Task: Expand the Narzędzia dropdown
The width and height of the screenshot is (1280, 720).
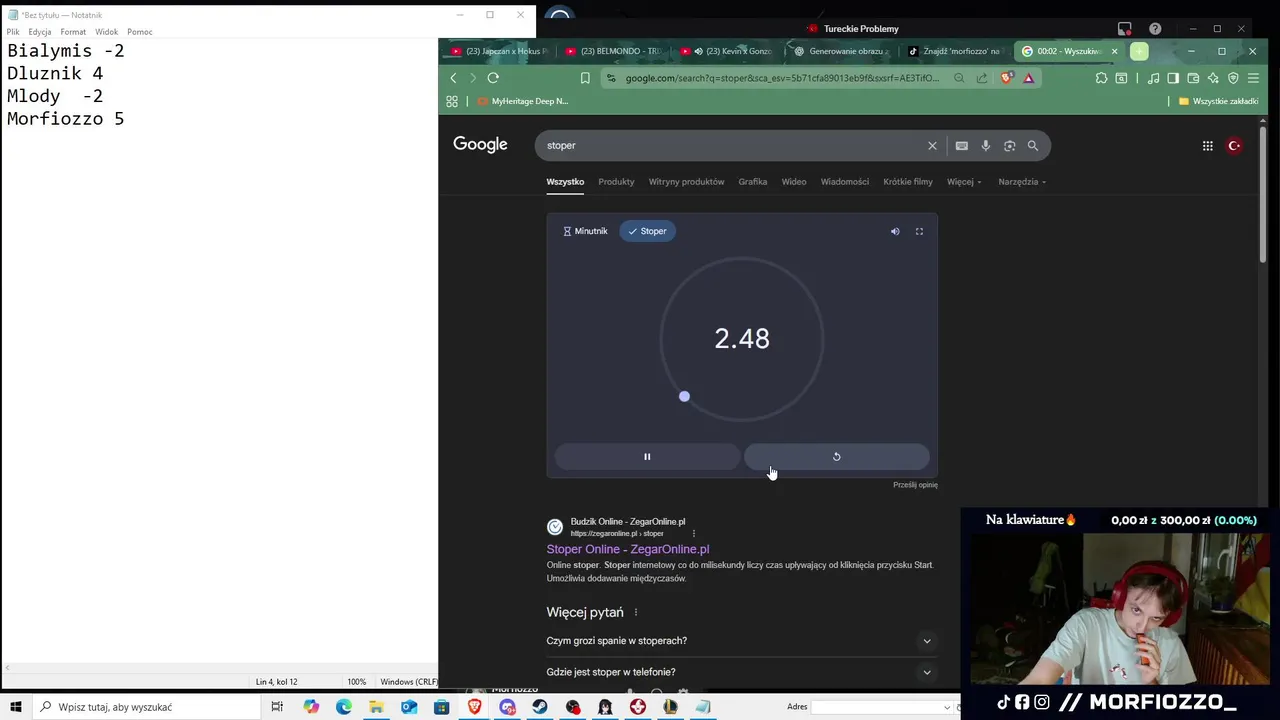Action: tap(1022, 182)
